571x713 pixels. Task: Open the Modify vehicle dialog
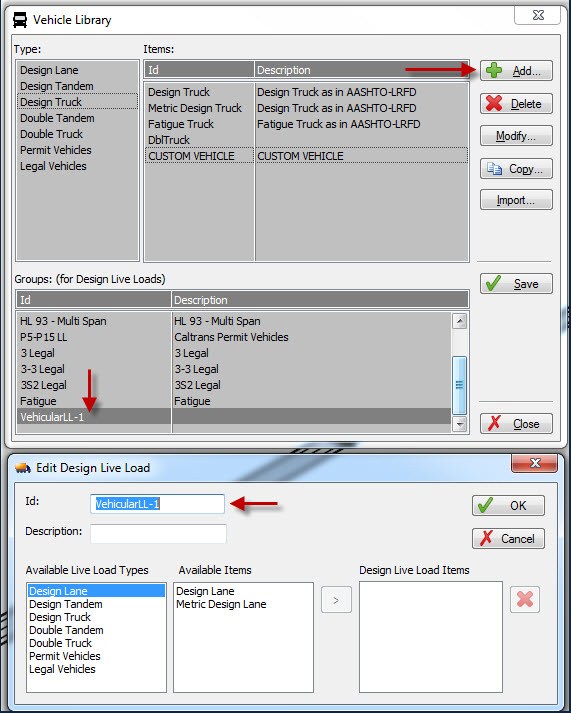(516, 136)
